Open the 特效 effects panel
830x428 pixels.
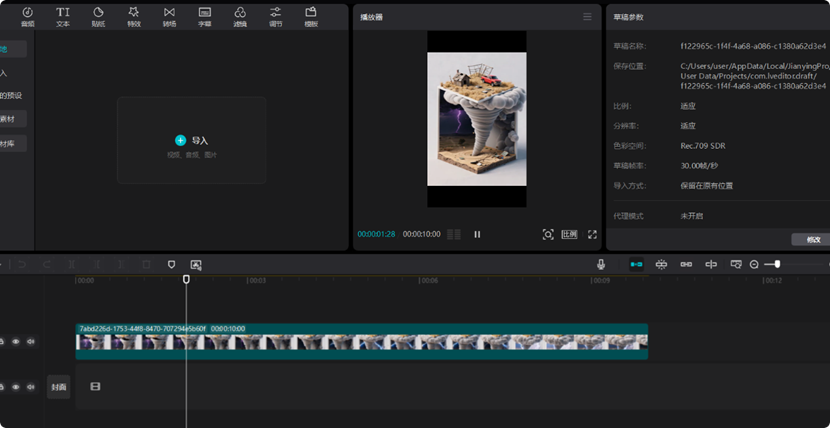click(x=134, y=16)
